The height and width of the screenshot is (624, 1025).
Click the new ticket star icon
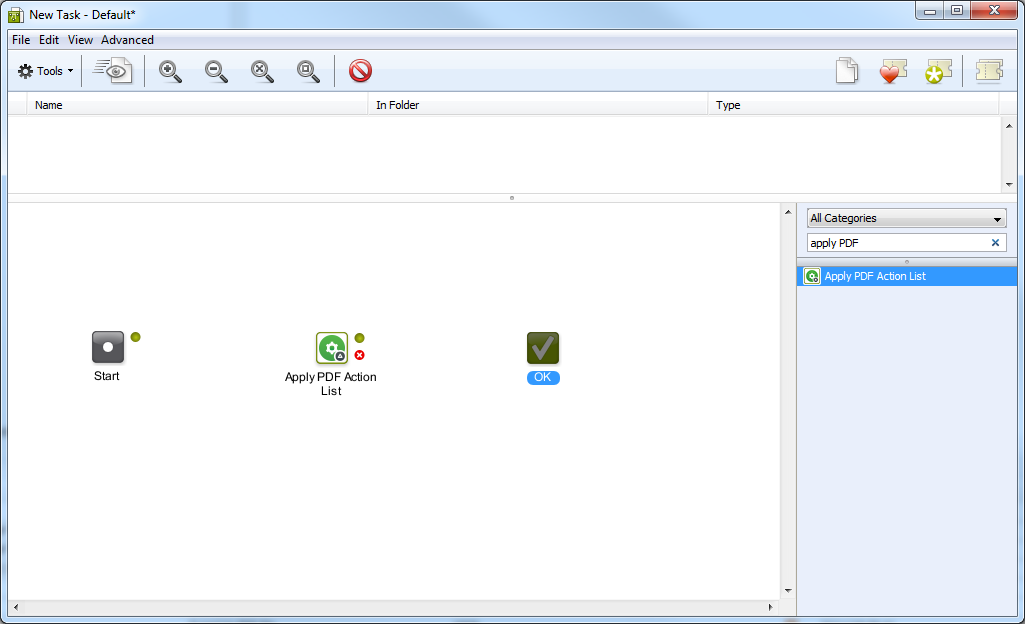(x=938, y=71)
